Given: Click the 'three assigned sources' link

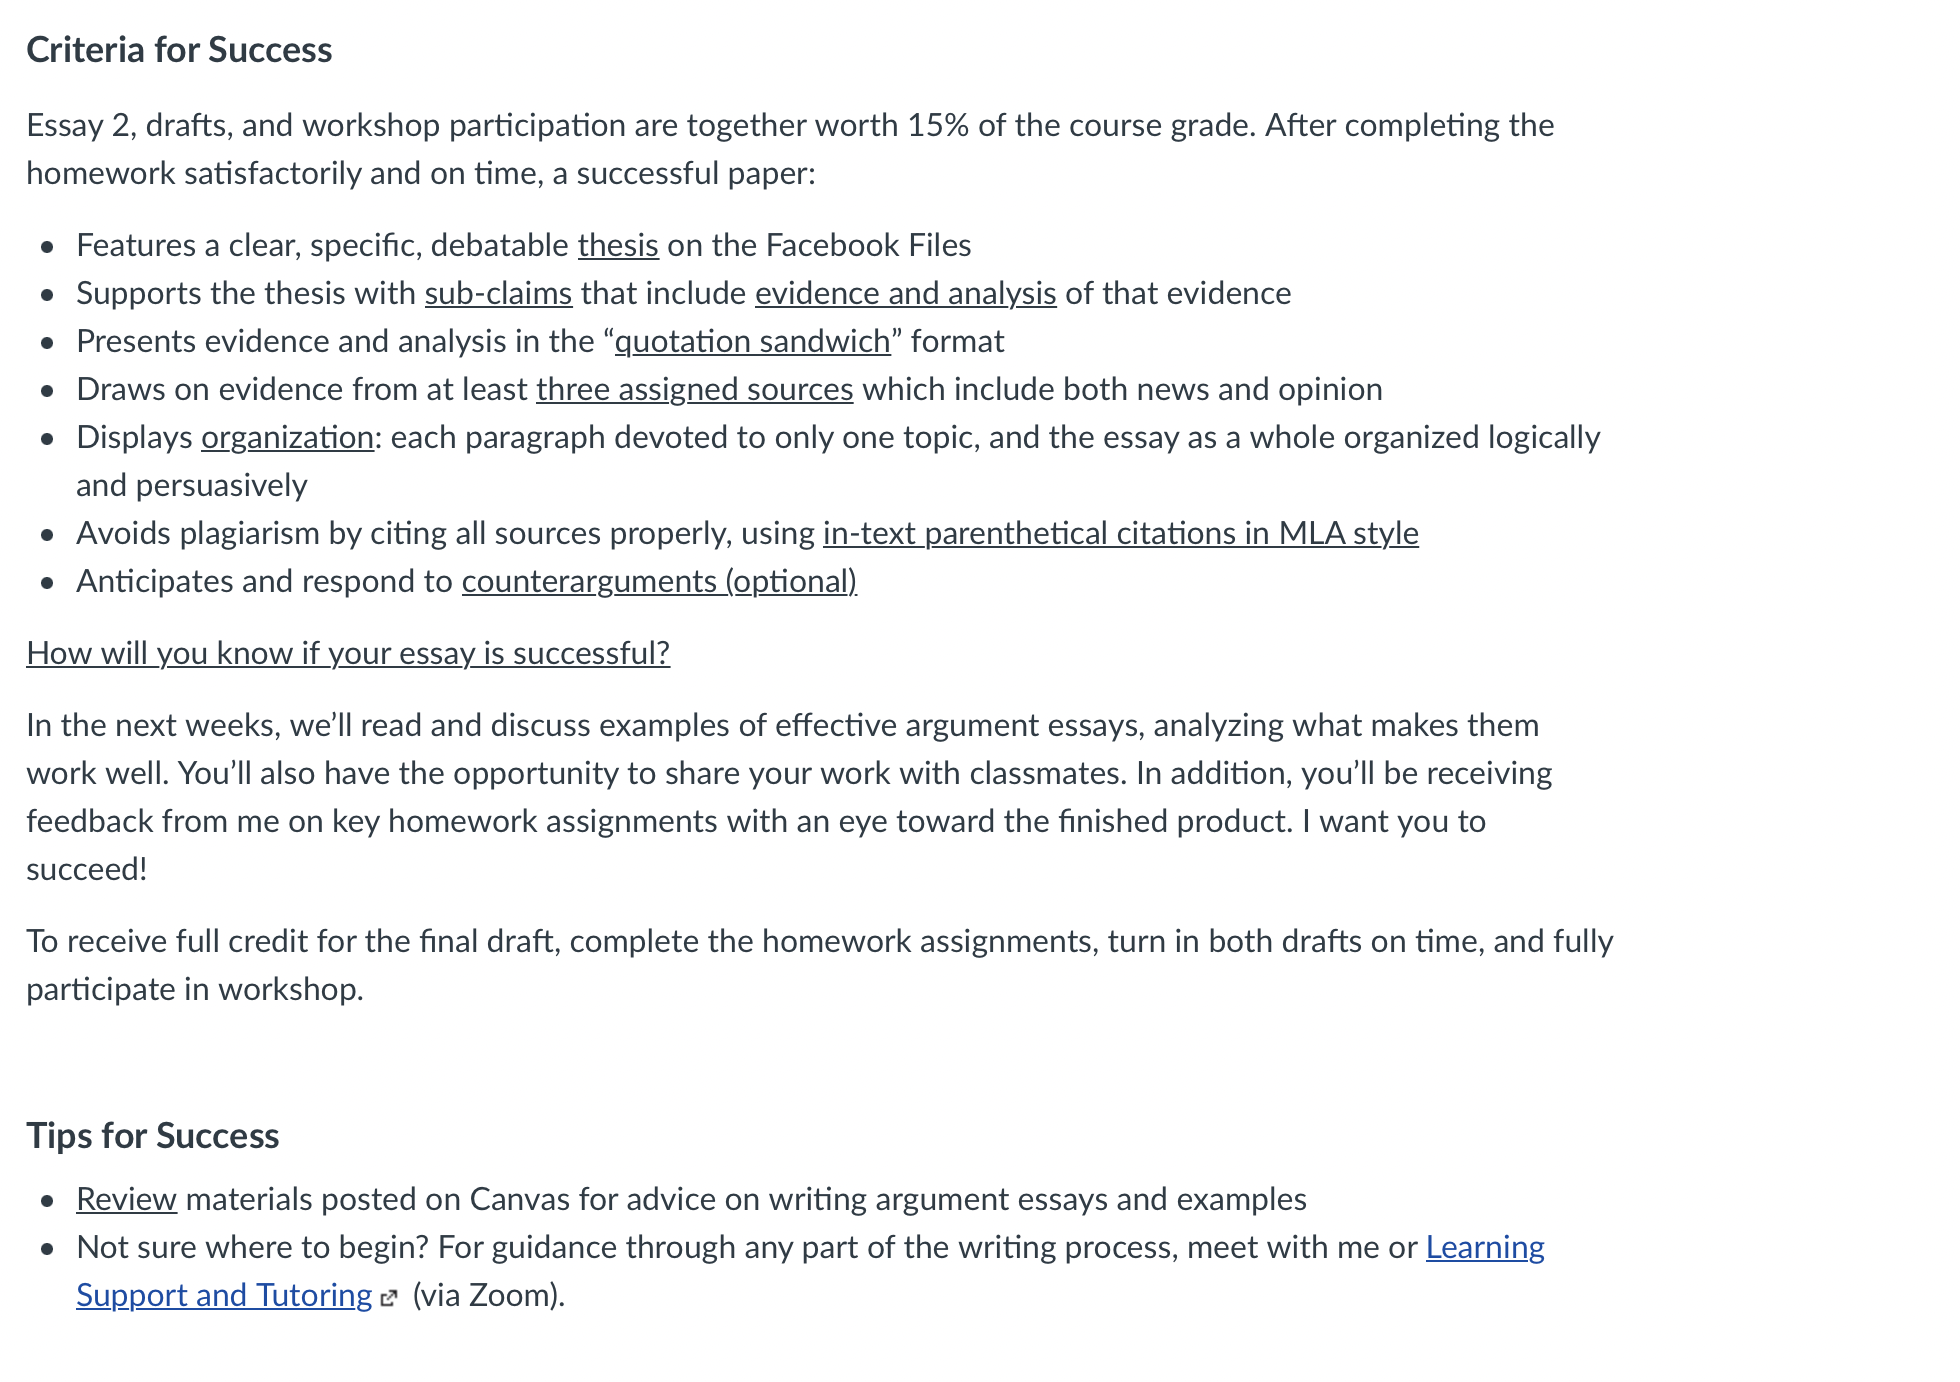Looking at the screenshot, I should pos(694,389).
